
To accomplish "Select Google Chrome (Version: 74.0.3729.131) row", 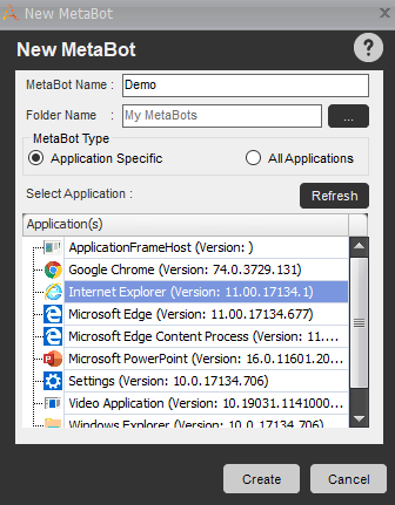I will 206,270.
